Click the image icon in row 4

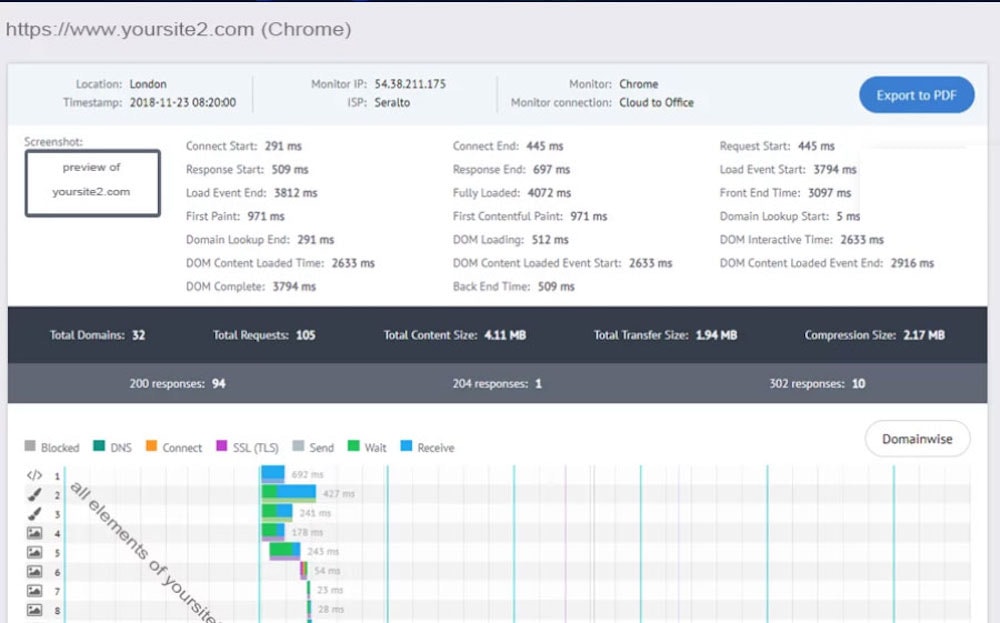coord(34,533)
